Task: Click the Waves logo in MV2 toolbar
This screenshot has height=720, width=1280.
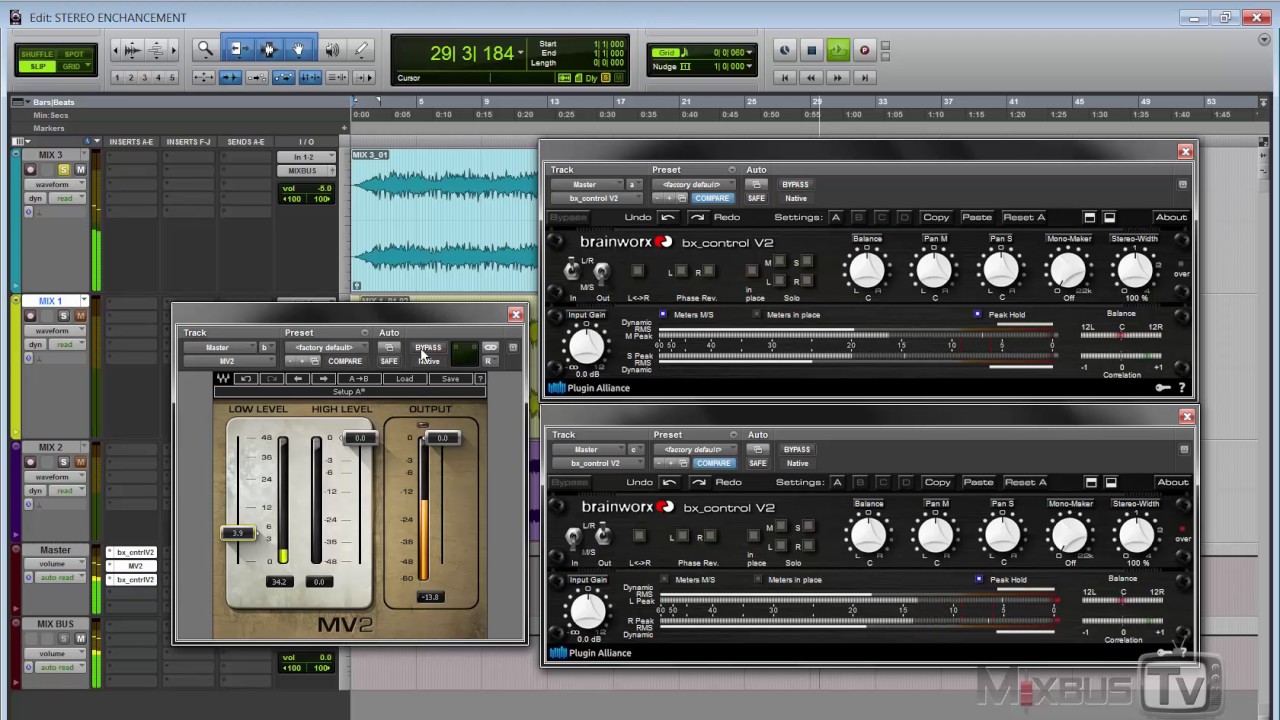Action: click(223, 379)
